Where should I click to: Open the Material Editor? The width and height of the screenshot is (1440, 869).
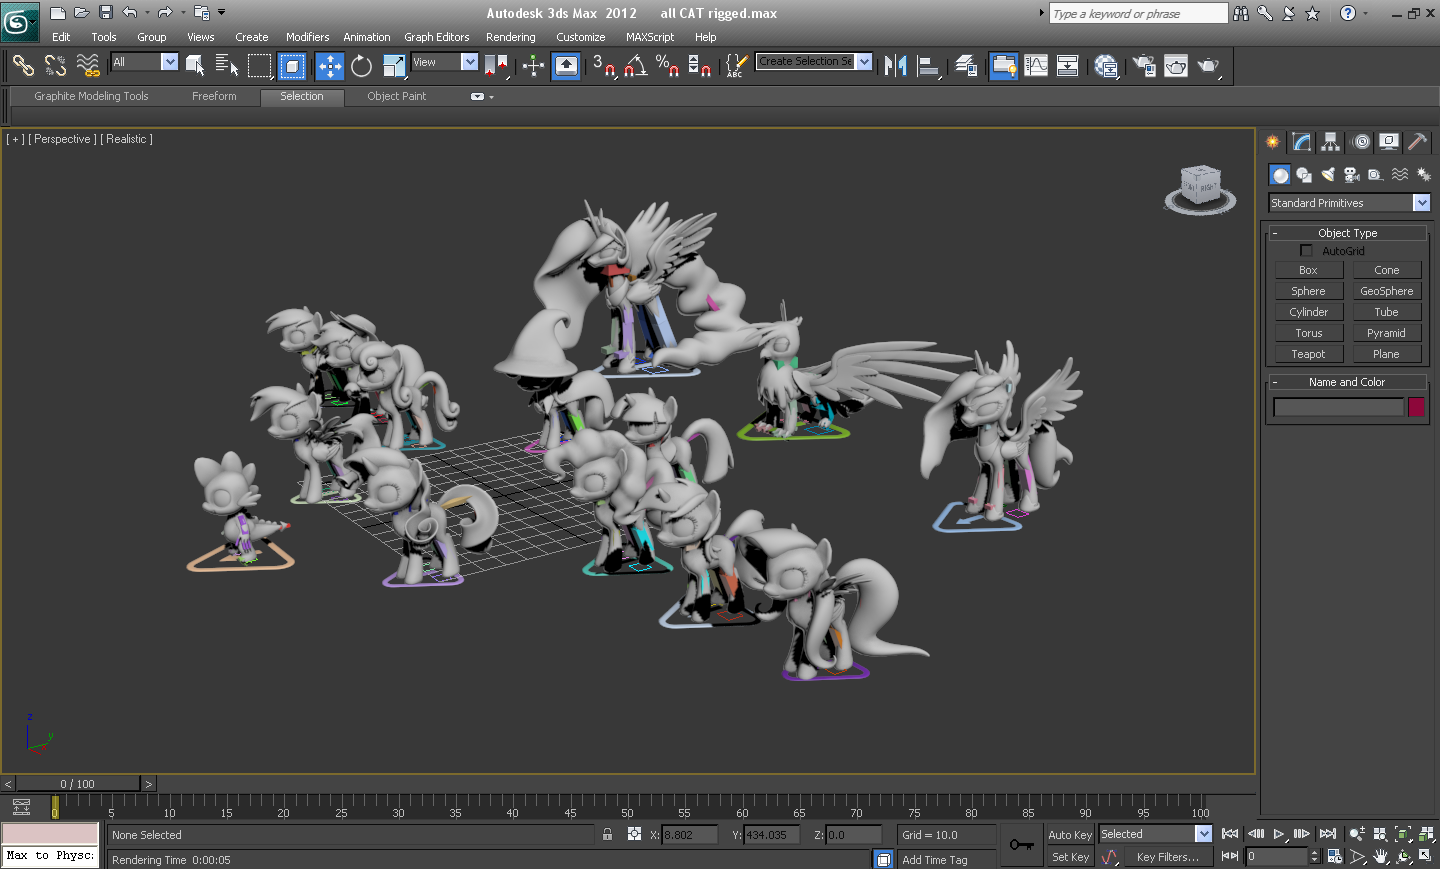click(x=1106, y=66)
